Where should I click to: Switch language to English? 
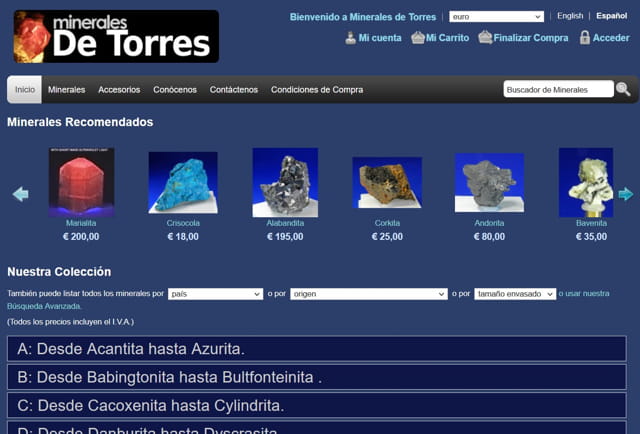[x=570, y=16]
